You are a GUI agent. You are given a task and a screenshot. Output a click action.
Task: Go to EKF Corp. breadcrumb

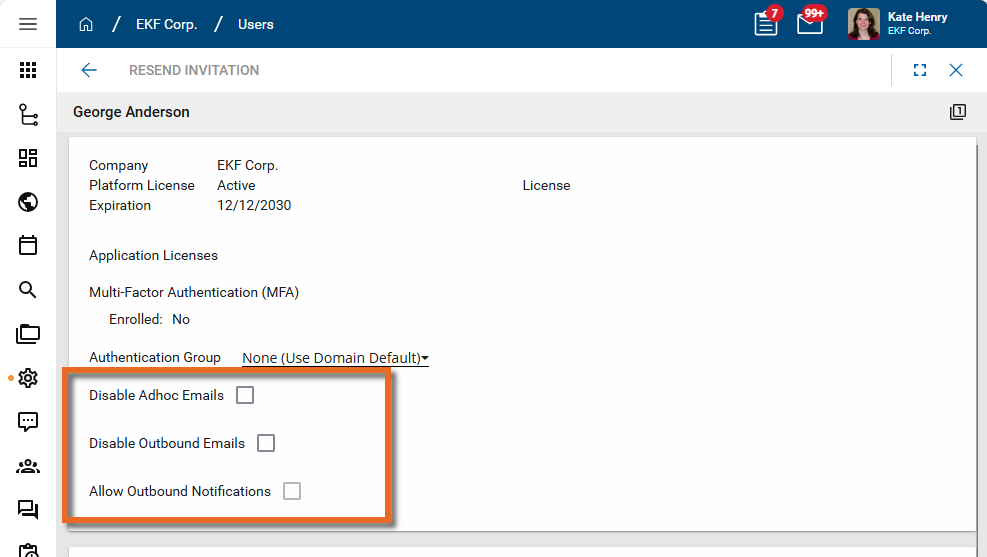click(x=166, y=24)
